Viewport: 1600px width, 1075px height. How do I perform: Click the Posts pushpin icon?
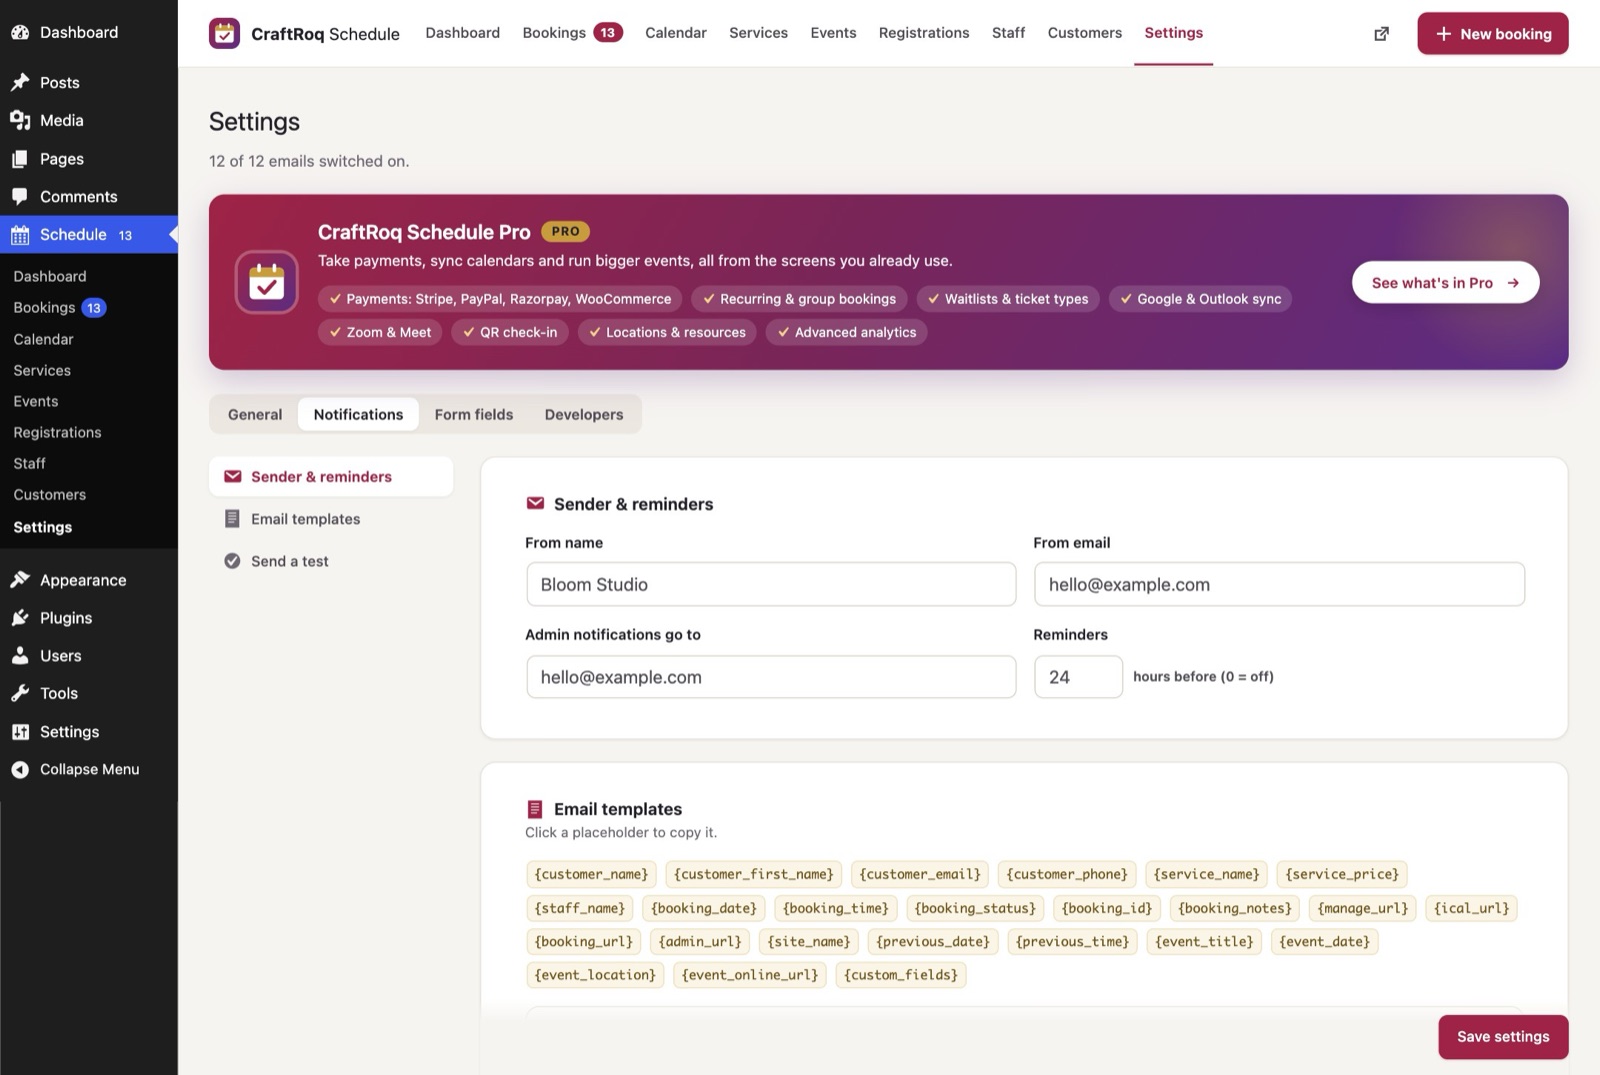tap(20, 82)
